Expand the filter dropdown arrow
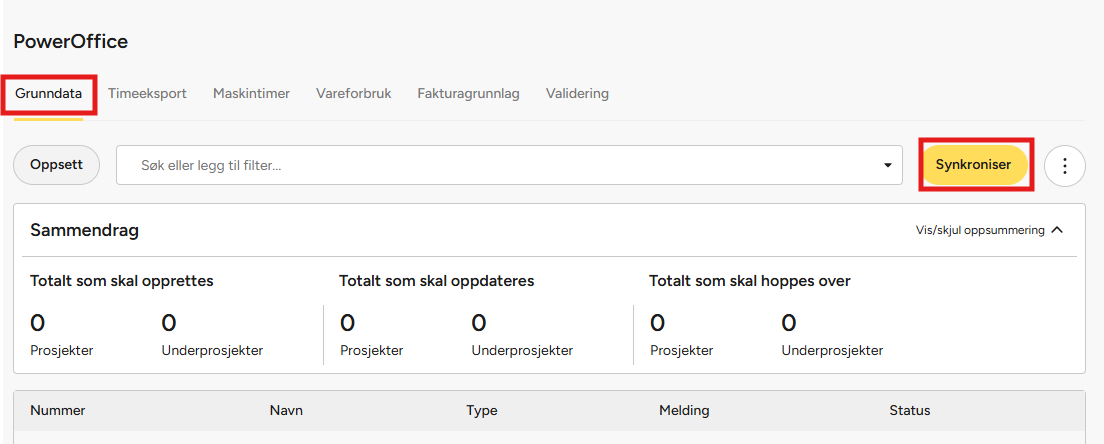The width and height of the screenshot is (1104, 444). (x=887, y=165)
